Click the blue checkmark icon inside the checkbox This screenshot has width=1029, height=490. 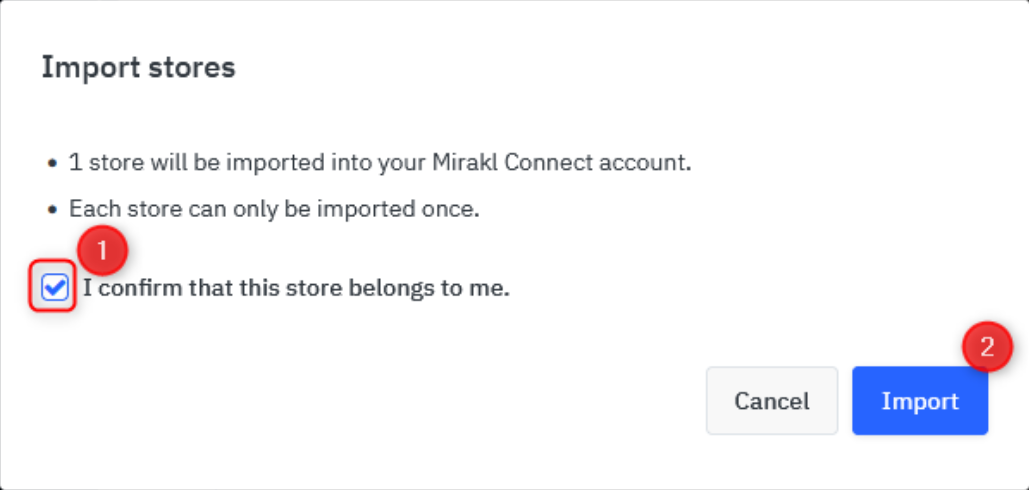point(54,287)
